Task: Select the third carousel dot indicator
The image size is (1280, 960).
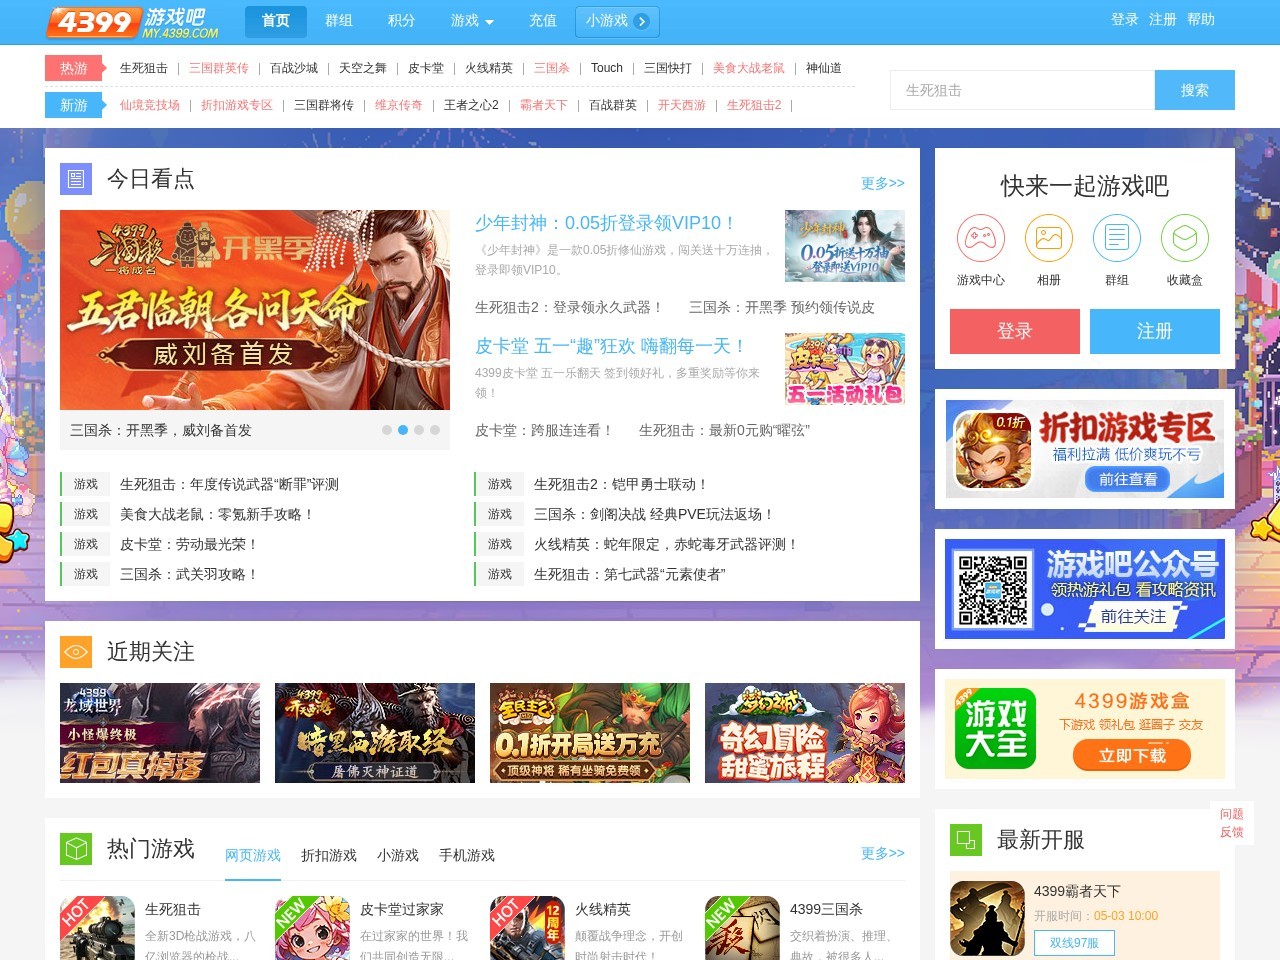Action: click(419, 430)
